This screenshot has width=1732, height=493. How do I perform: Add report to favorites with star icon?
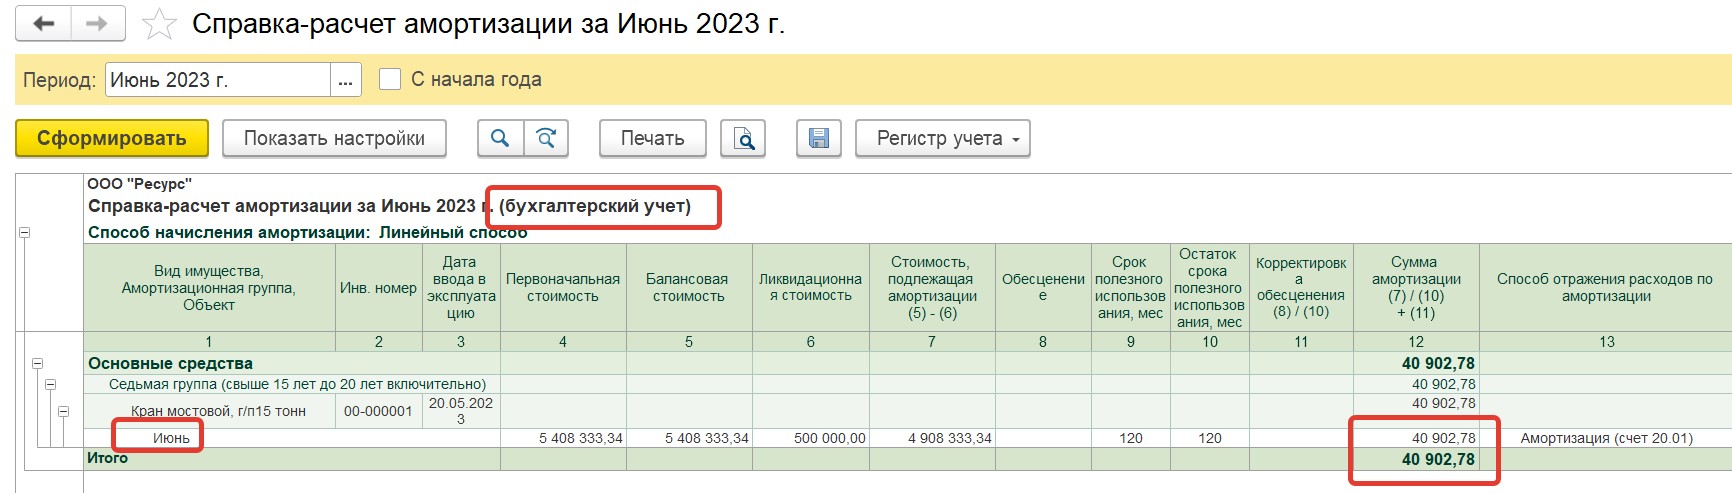[159, 24]
